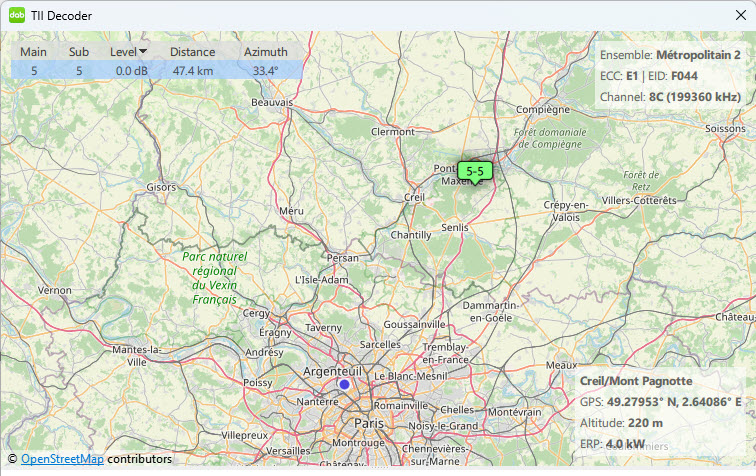
Task: Click the Villers-Cotterêts label on map
Action: [639, 201]
